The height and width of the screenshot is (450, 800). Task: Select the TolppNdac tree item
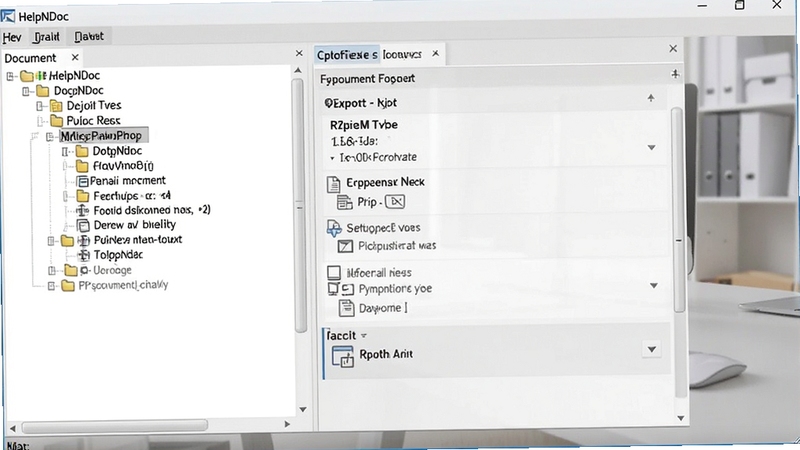[118, 255]
